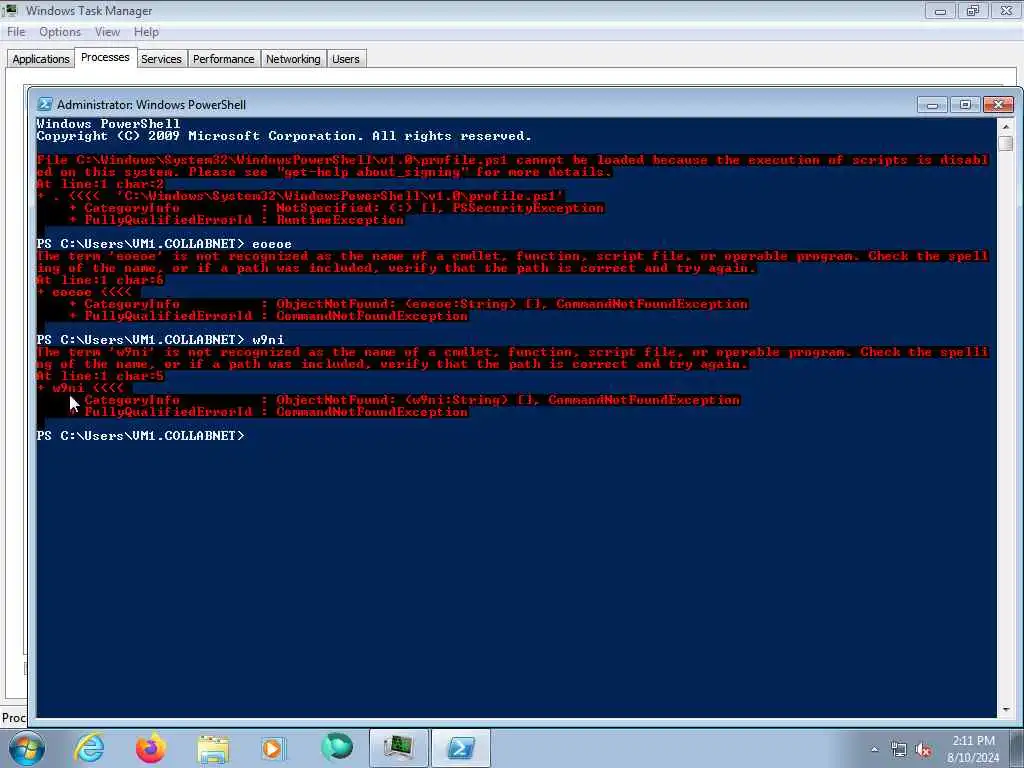Click the 'Copyright (C) 2009 Microsoft Corporation' line
This screenshot has width=1024, height=768.
tap(284, 136)
